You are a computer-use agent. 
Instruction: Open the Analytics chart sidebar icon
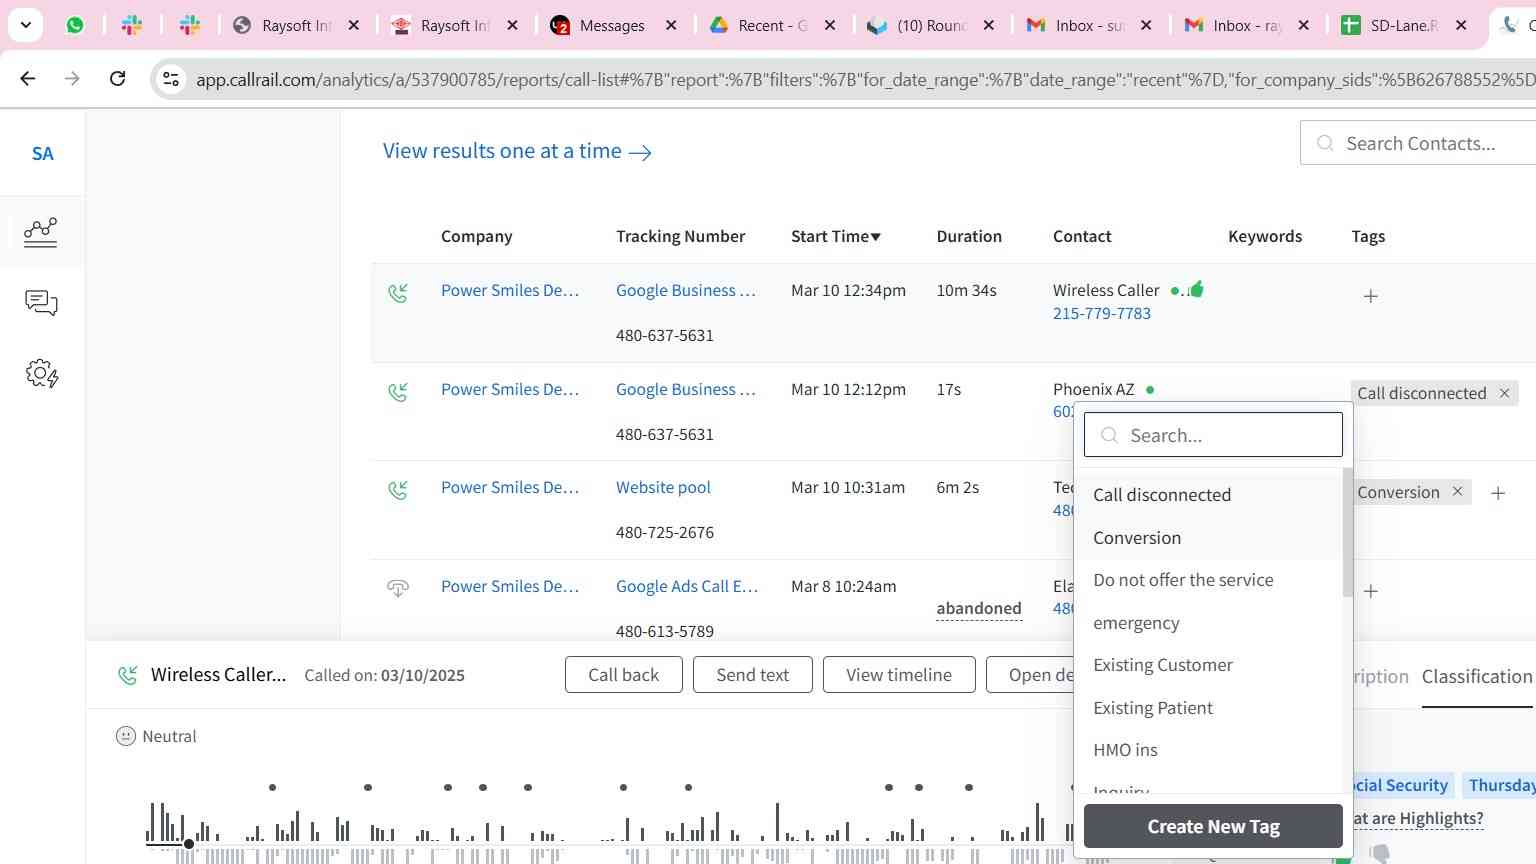[41, 232]
